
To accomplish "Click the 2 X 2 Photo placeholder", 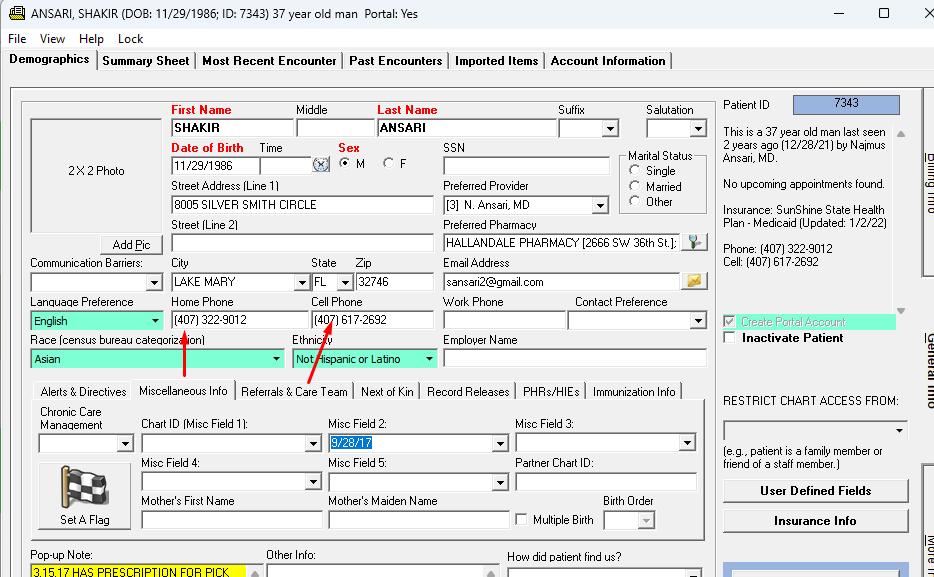I will click(x=97, y=171).
